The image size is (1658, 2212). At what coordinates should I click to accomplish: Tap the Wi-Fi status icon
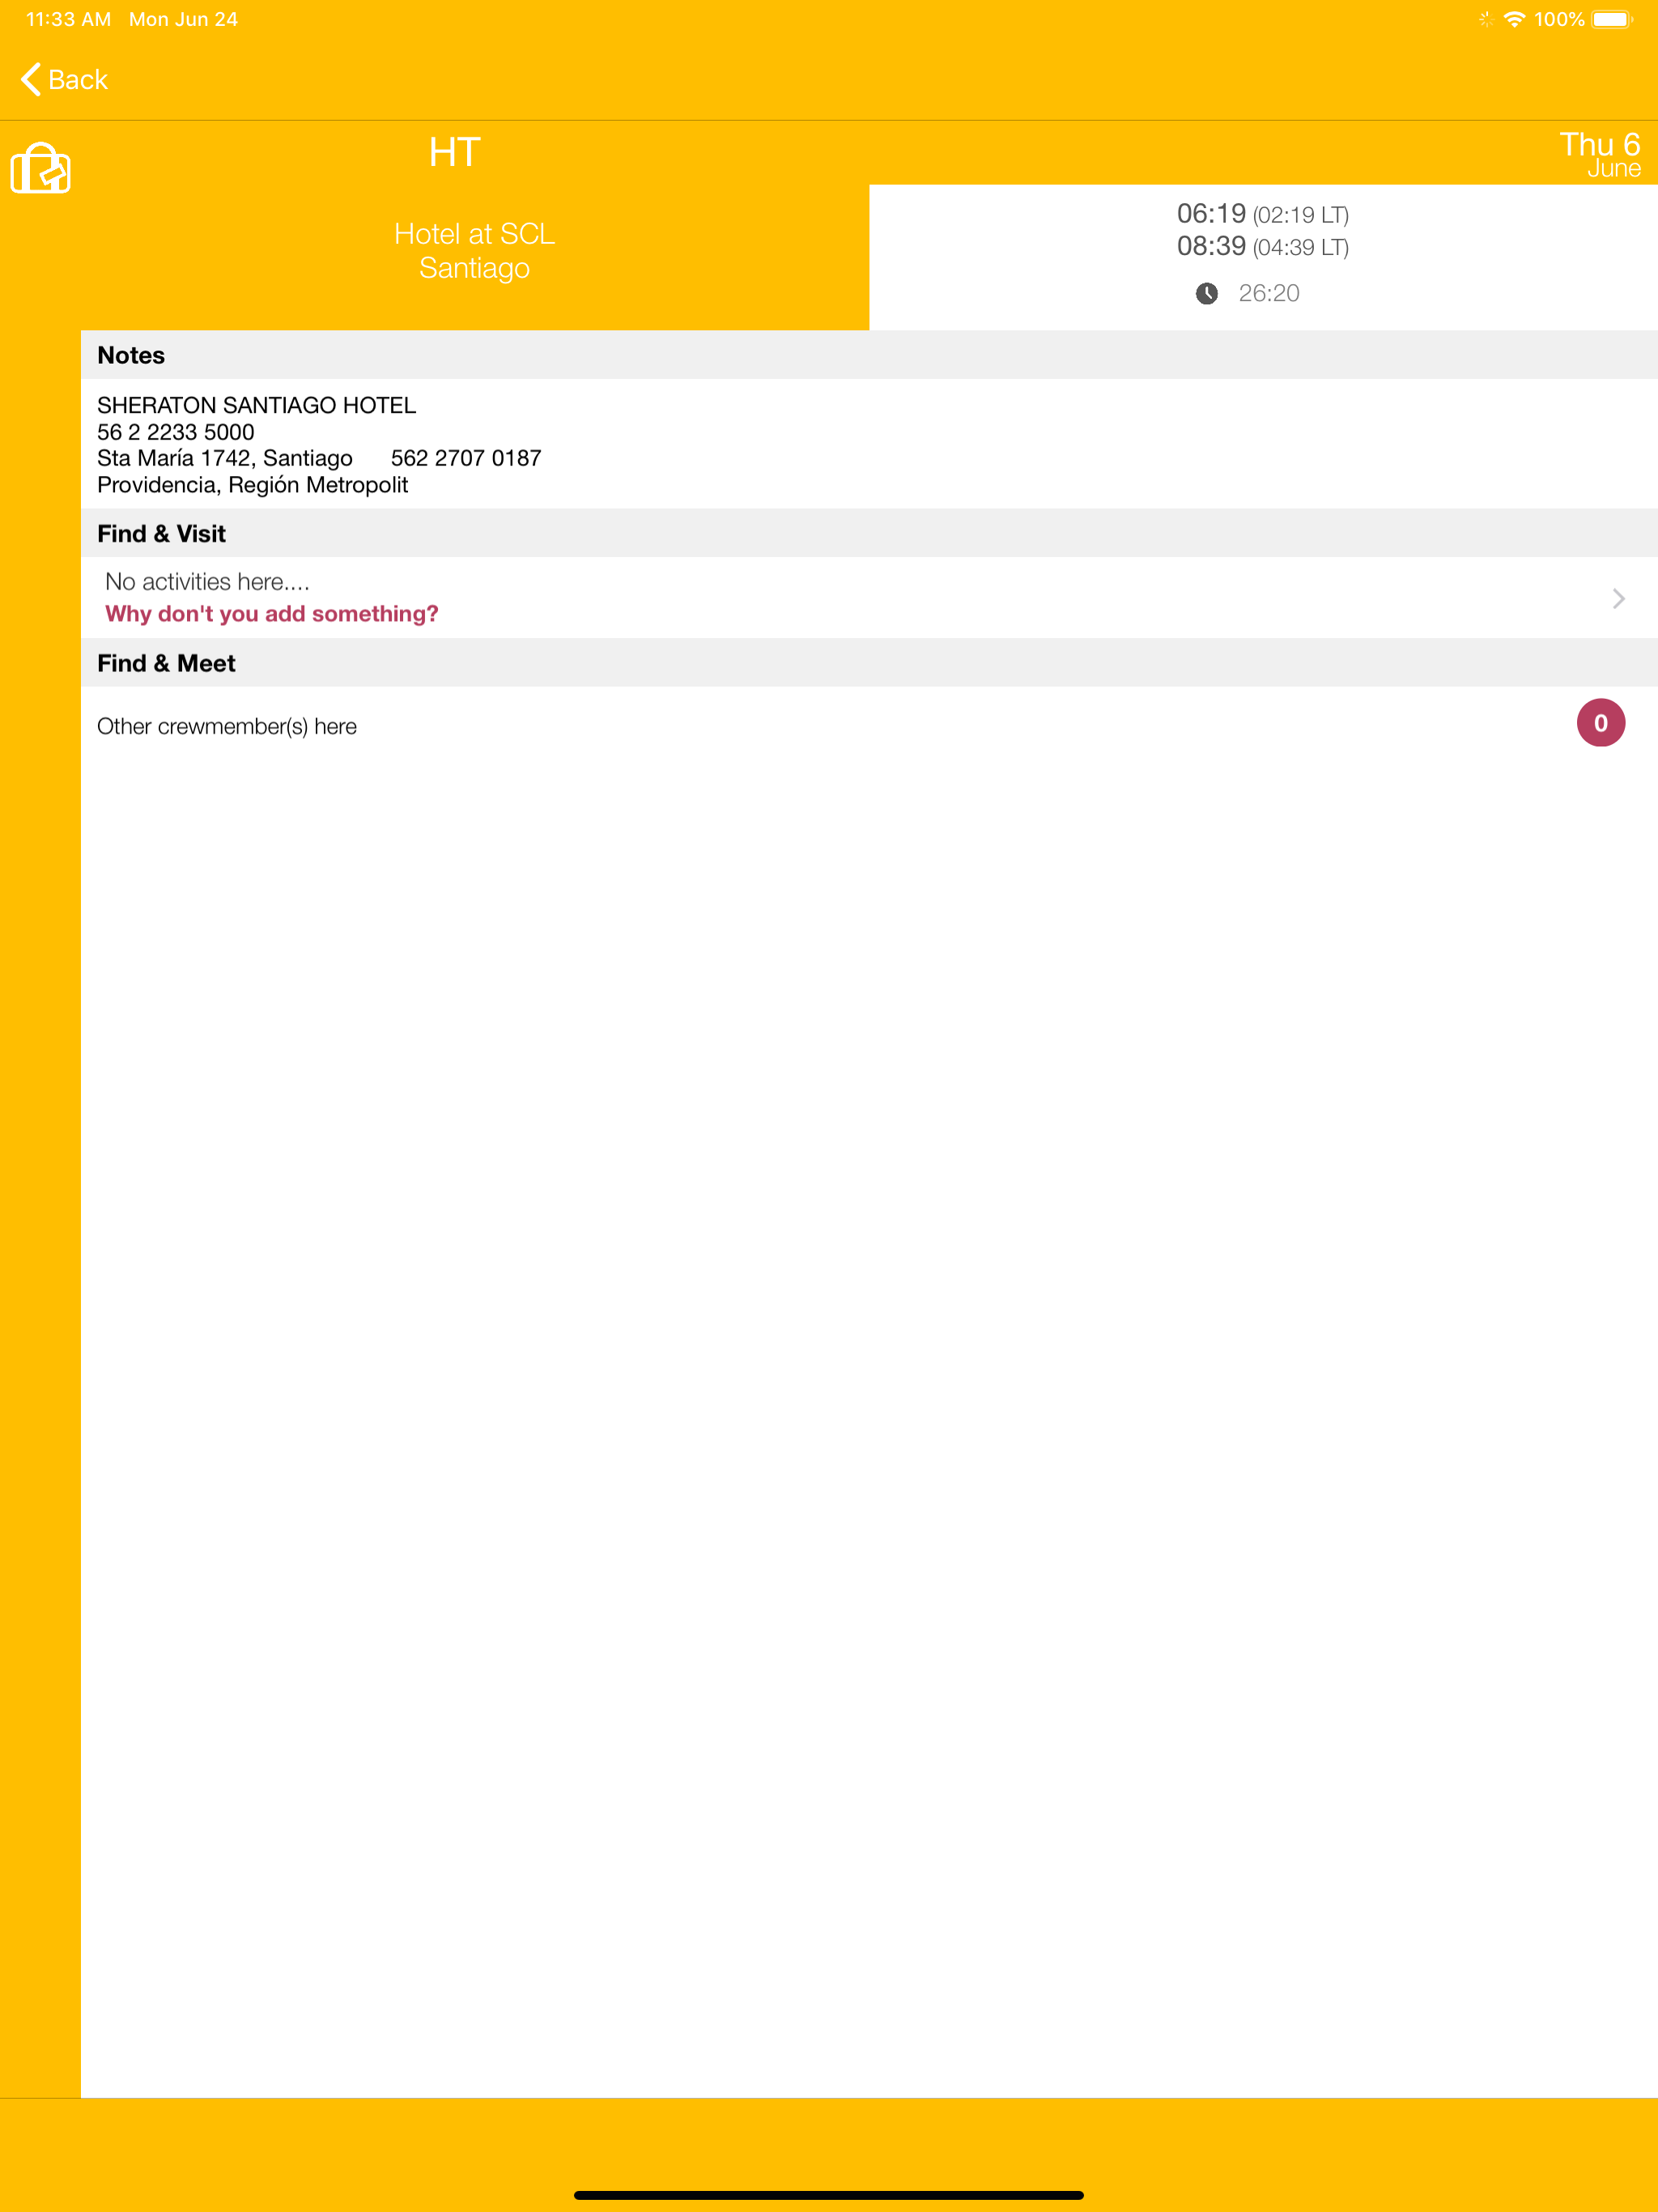pyautogui.click(x=1514, y=20)
